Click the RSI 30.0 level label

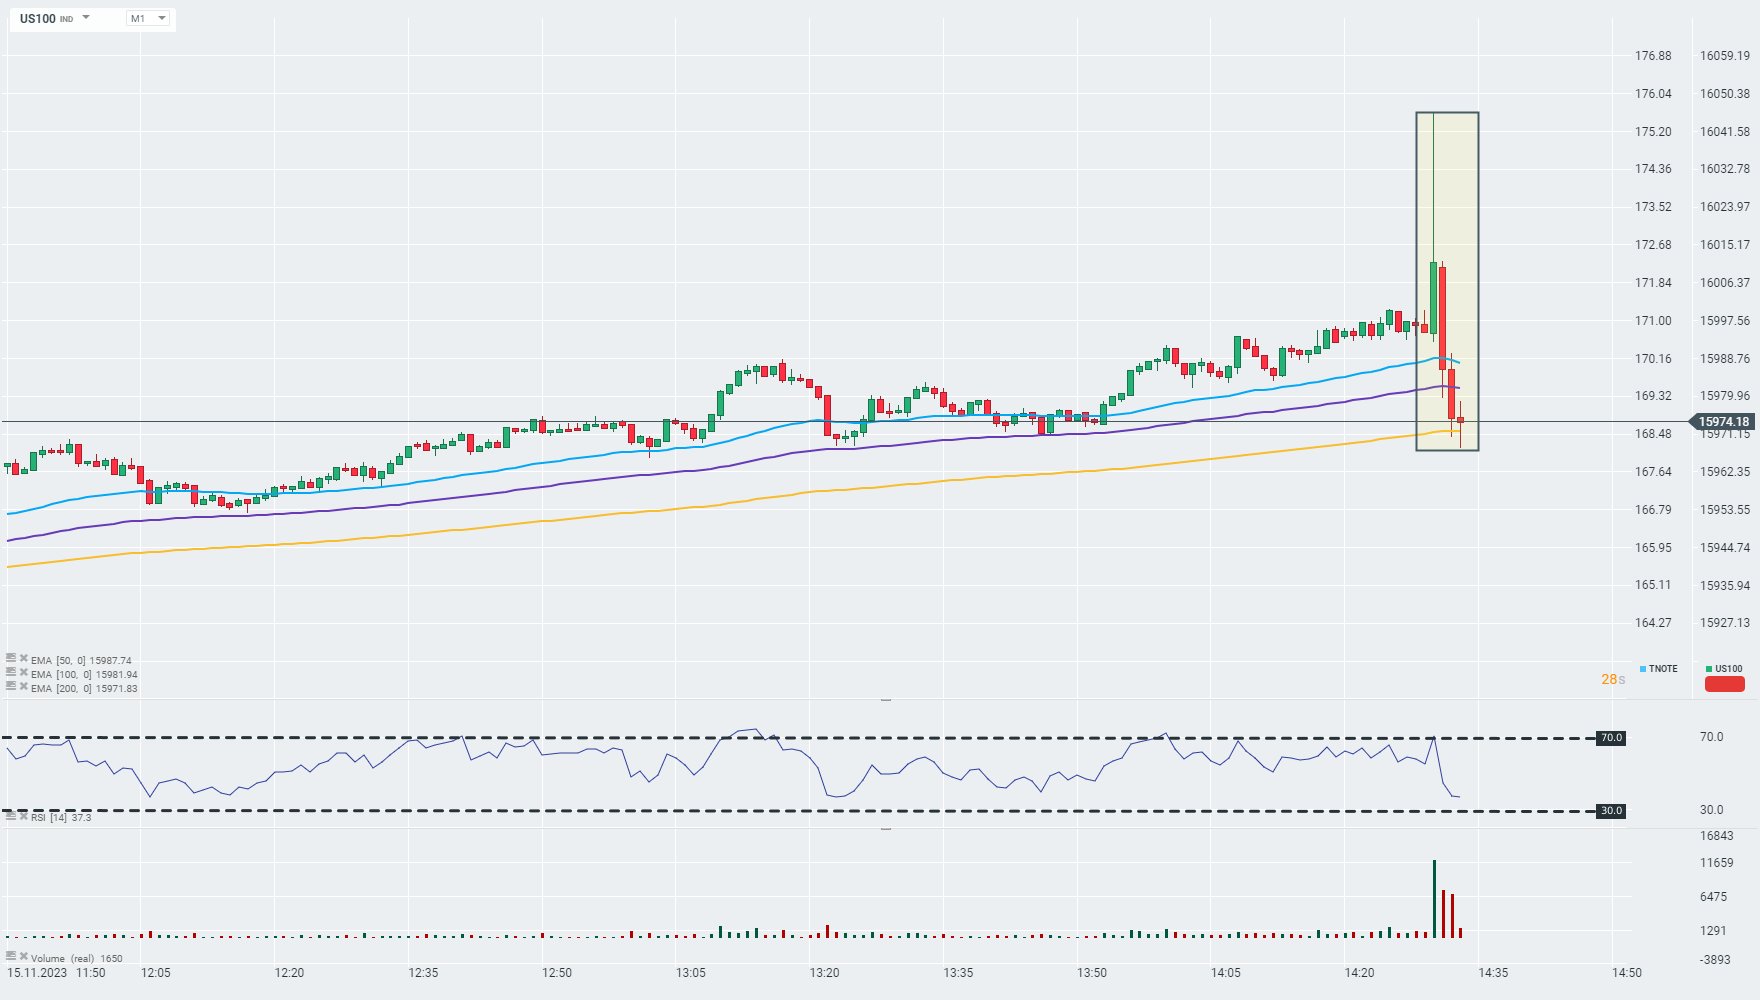click(1611, 811)
